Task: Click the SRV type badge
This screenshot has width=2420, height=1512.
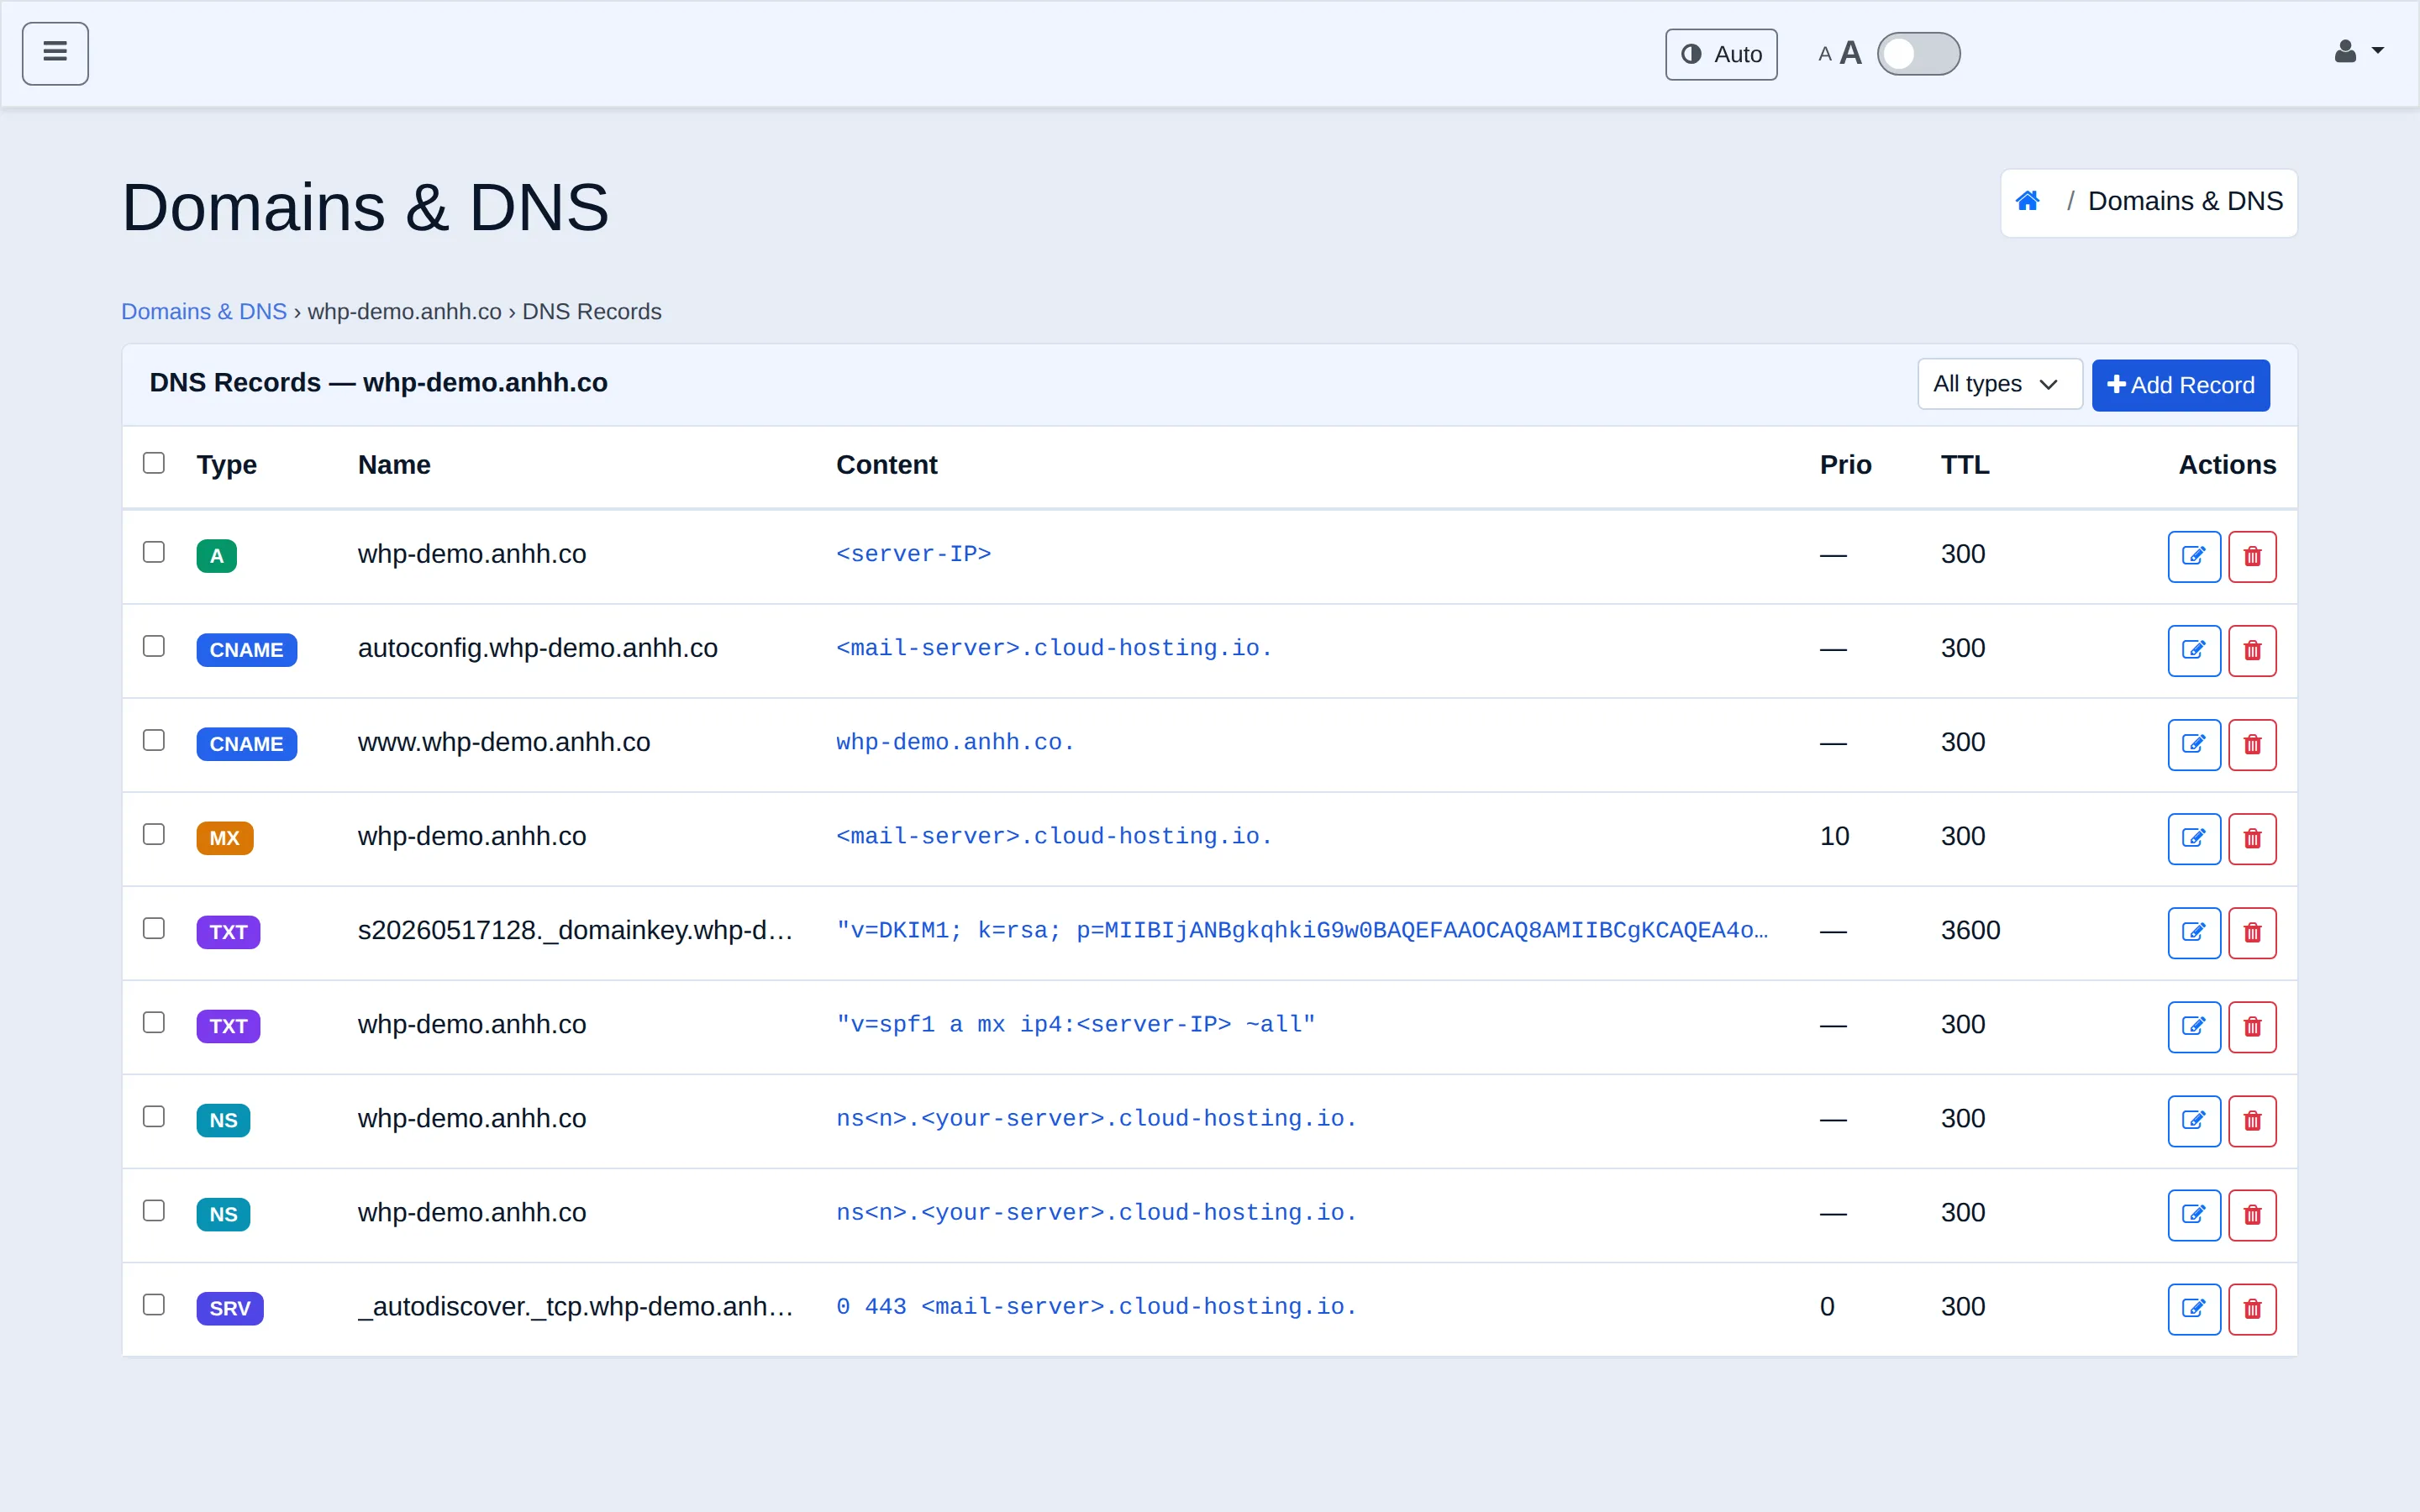Action: point(229,1308)
